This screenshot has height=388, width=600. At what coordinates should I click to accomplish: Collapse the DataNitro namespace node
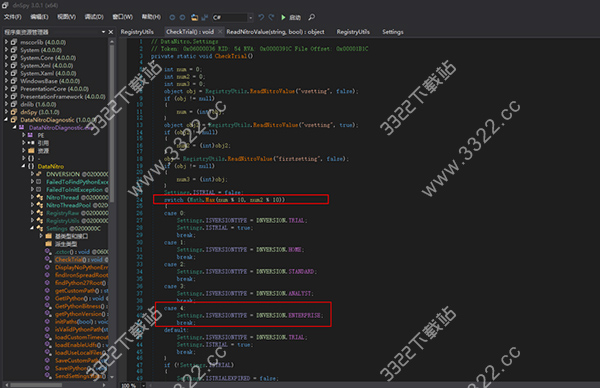click(x=23, y=166)
